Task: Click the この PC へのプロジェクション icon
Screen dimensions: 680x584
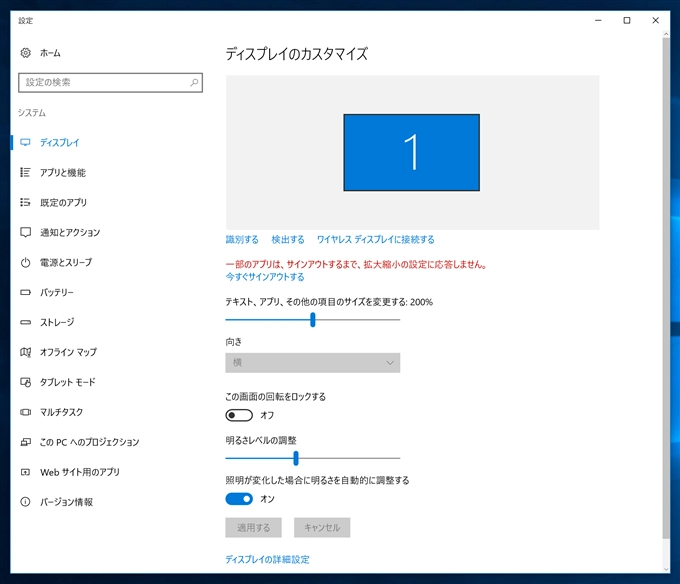Action: (x=26, y=442)
